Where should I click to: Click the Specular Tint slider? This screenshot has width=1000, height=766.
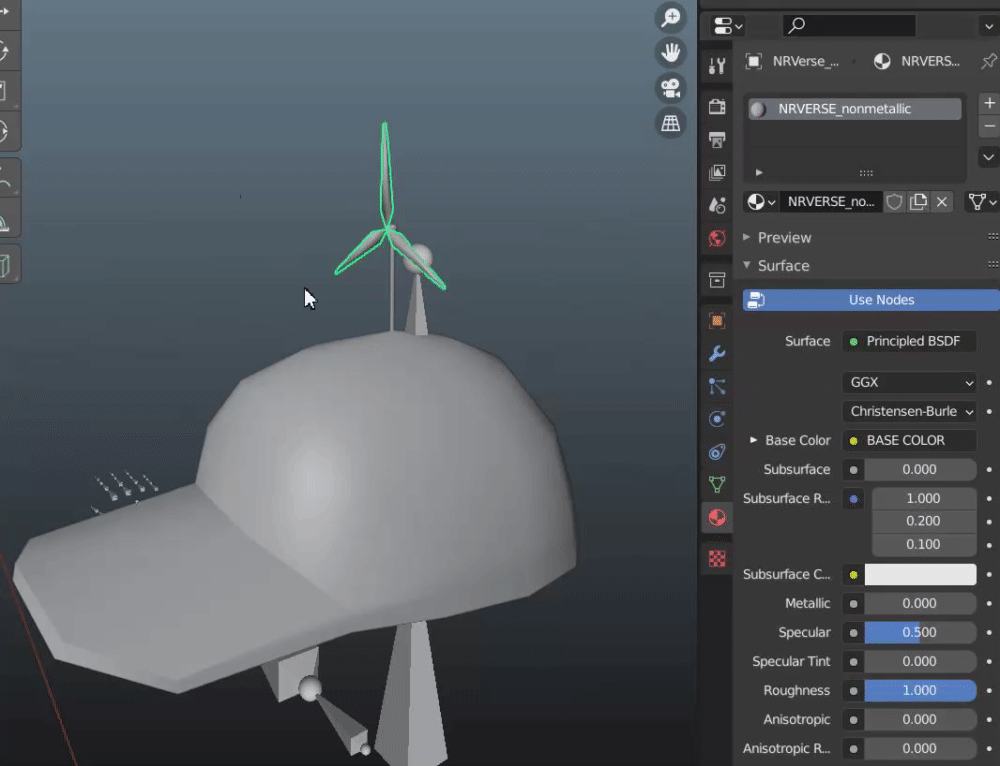(x=920, y=661)
